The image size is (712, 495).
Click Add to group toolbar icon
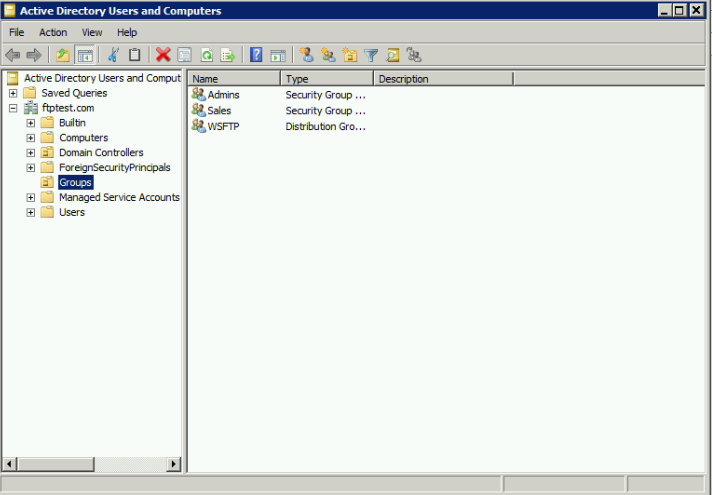[x=414, y=55]
